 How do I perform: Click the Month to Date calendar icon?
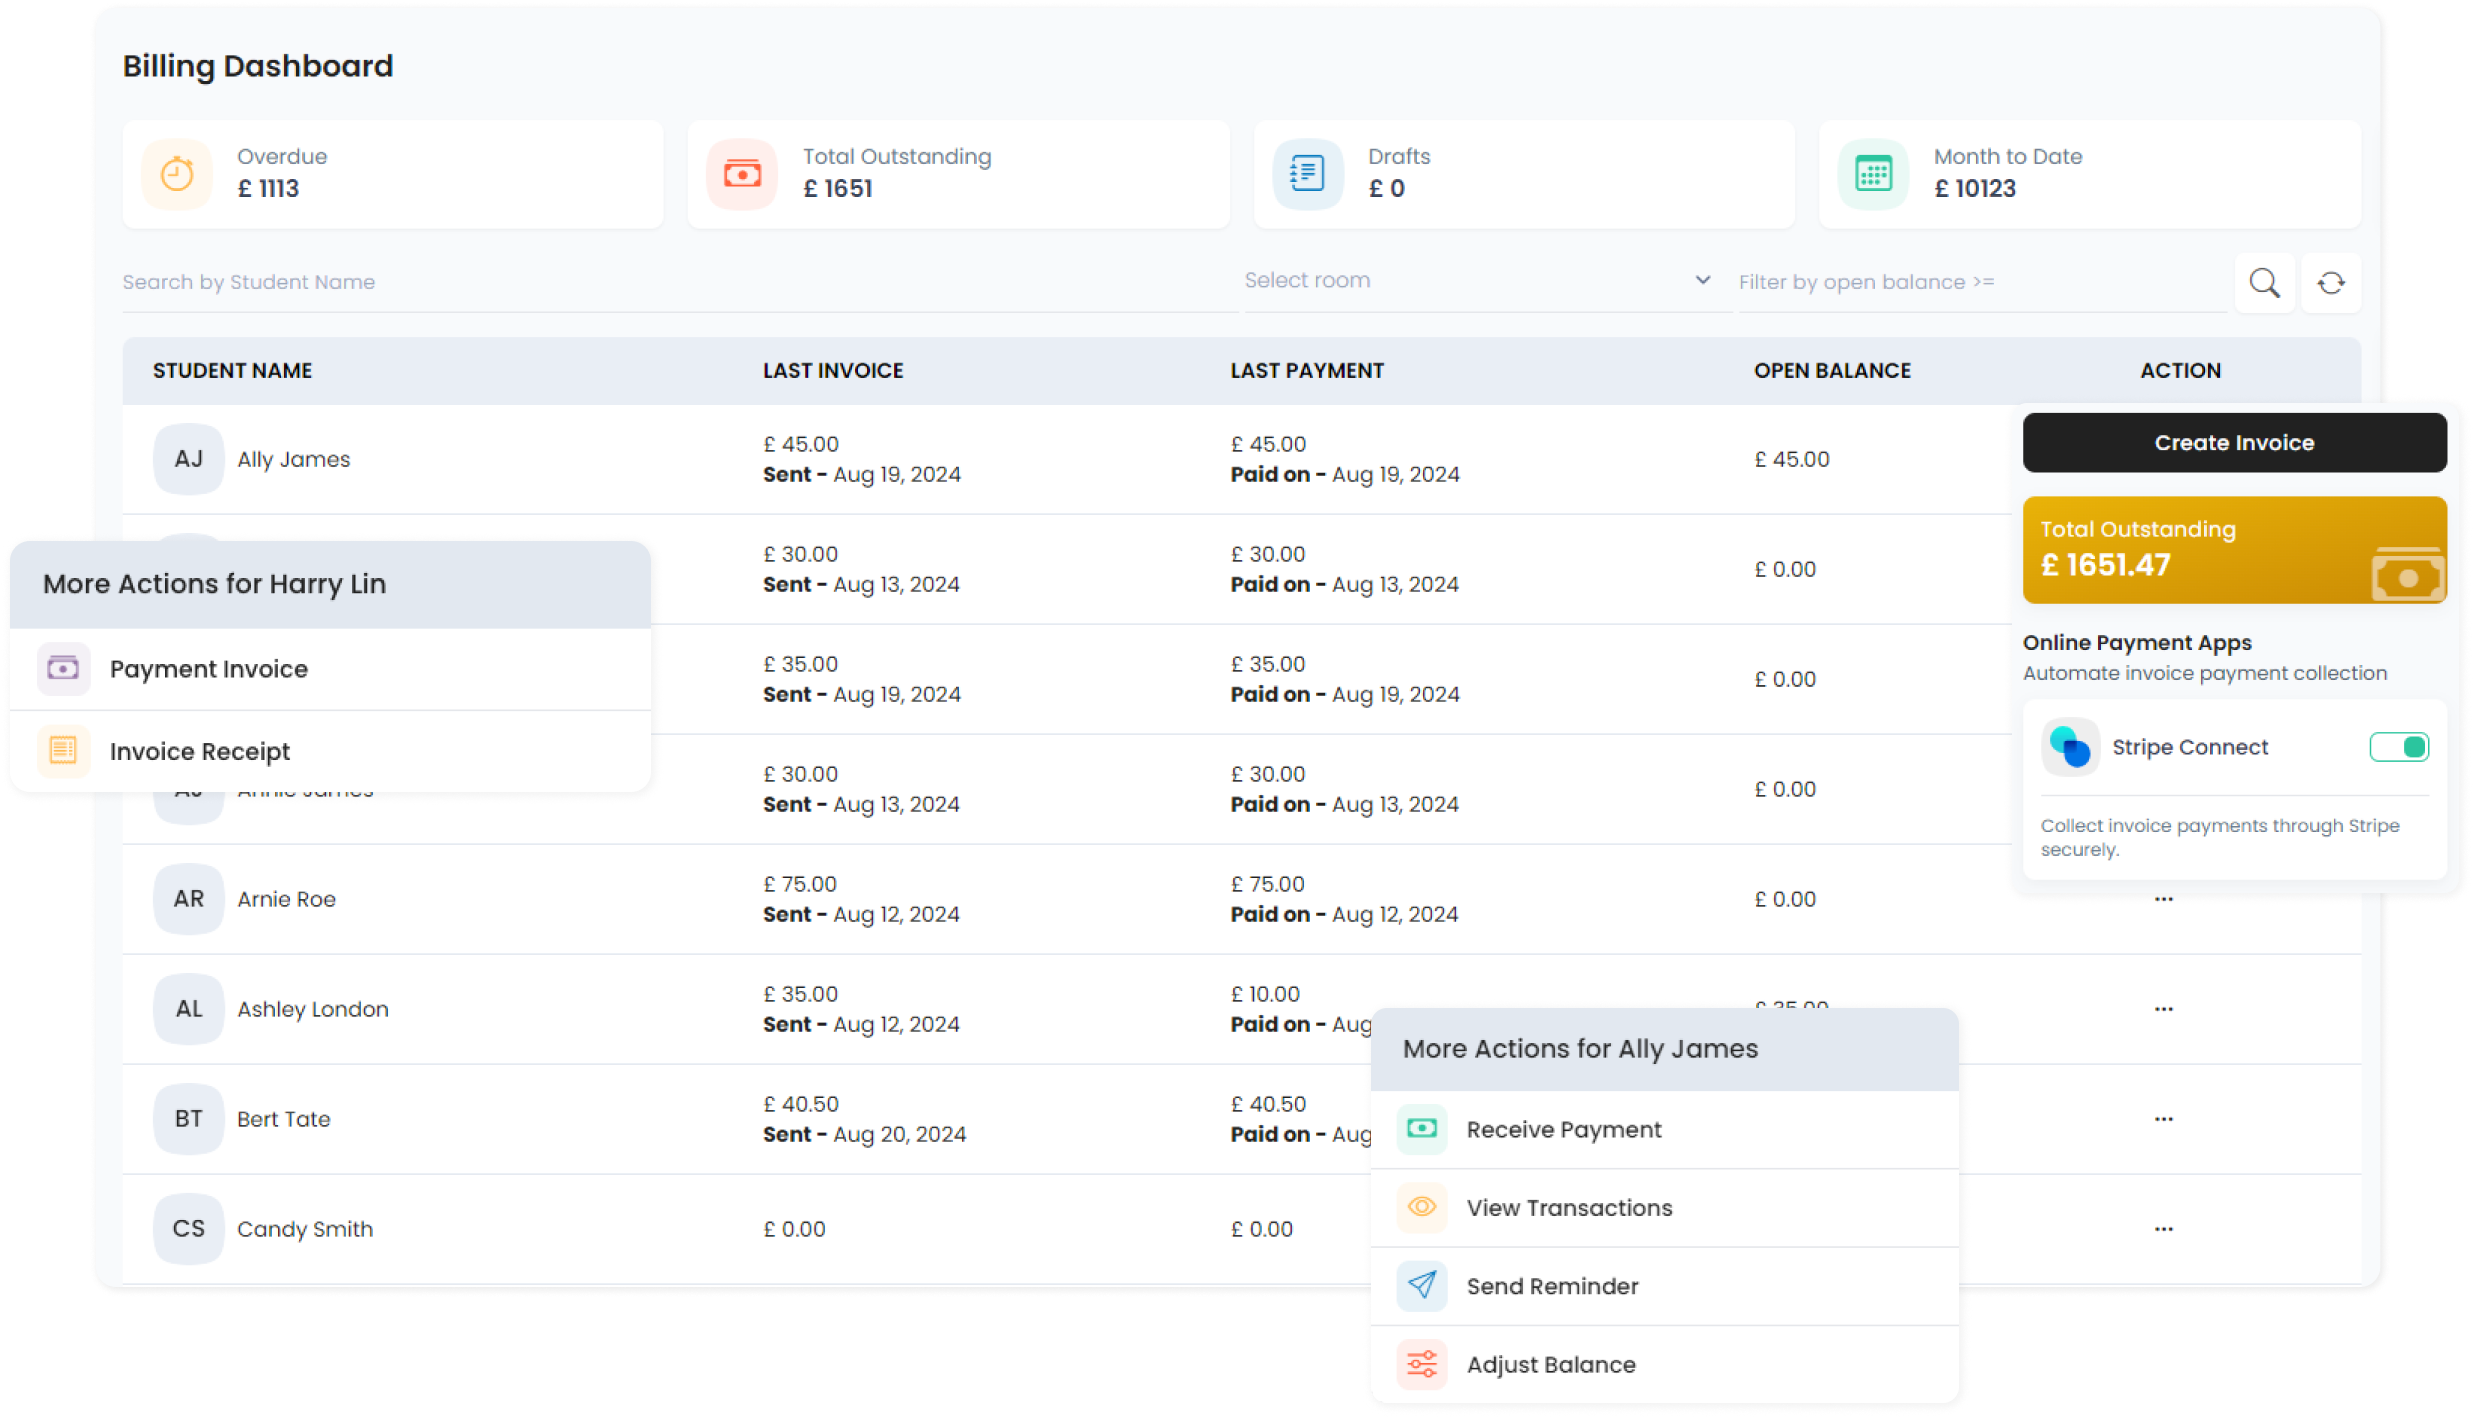[x=1872, y=173]
